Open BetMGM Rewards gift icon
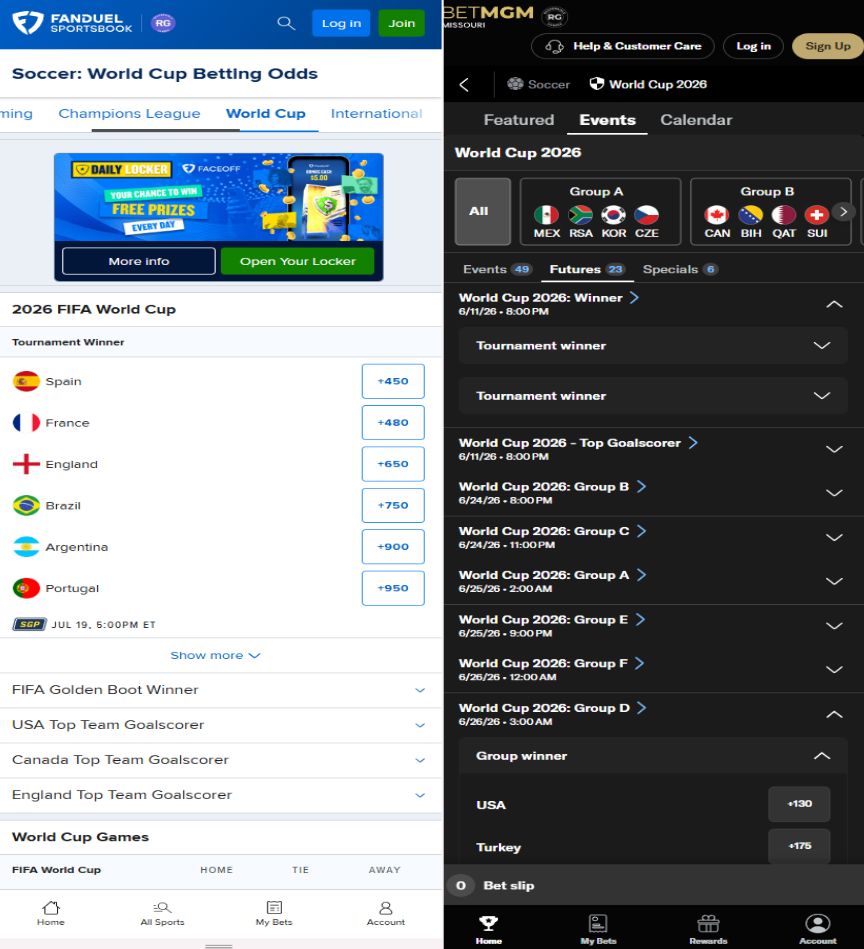The image size is (864, 949). pyautogui.click(x=708, y=928)
